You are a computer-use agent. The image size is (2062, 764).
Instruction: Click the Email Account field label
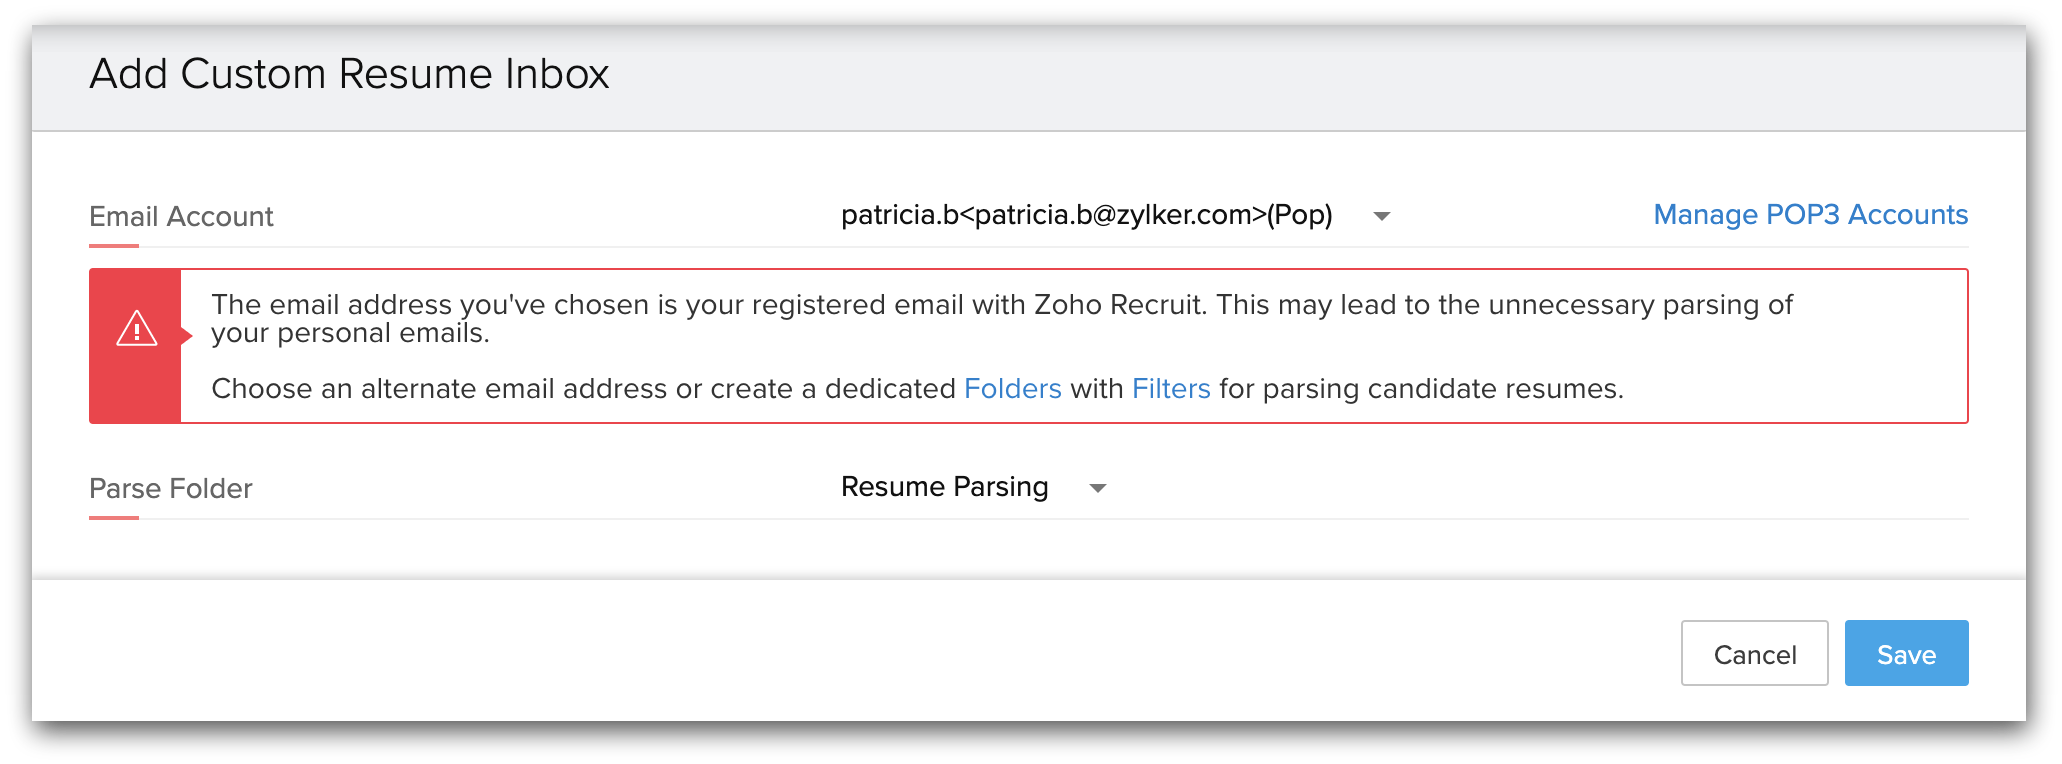(x=181, y=217)
